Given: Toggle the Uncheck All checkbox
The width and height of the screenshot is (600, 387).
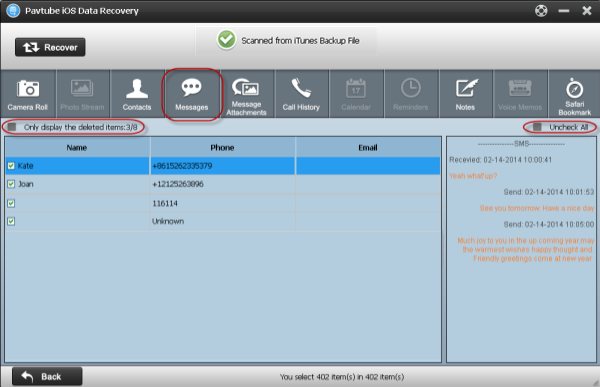Looking at the screenshot, I should click(x=538, y=127).
